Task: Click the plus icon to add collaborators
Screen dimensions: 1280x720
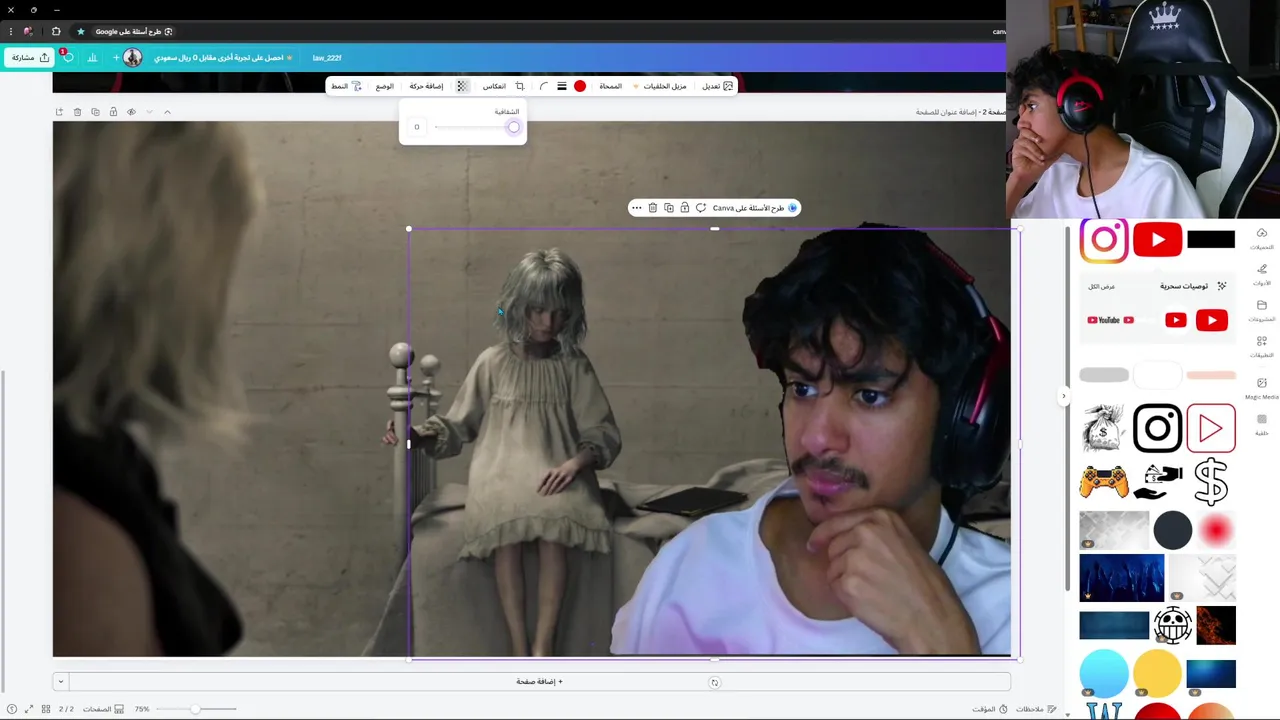Action: [x=116, y=58]
